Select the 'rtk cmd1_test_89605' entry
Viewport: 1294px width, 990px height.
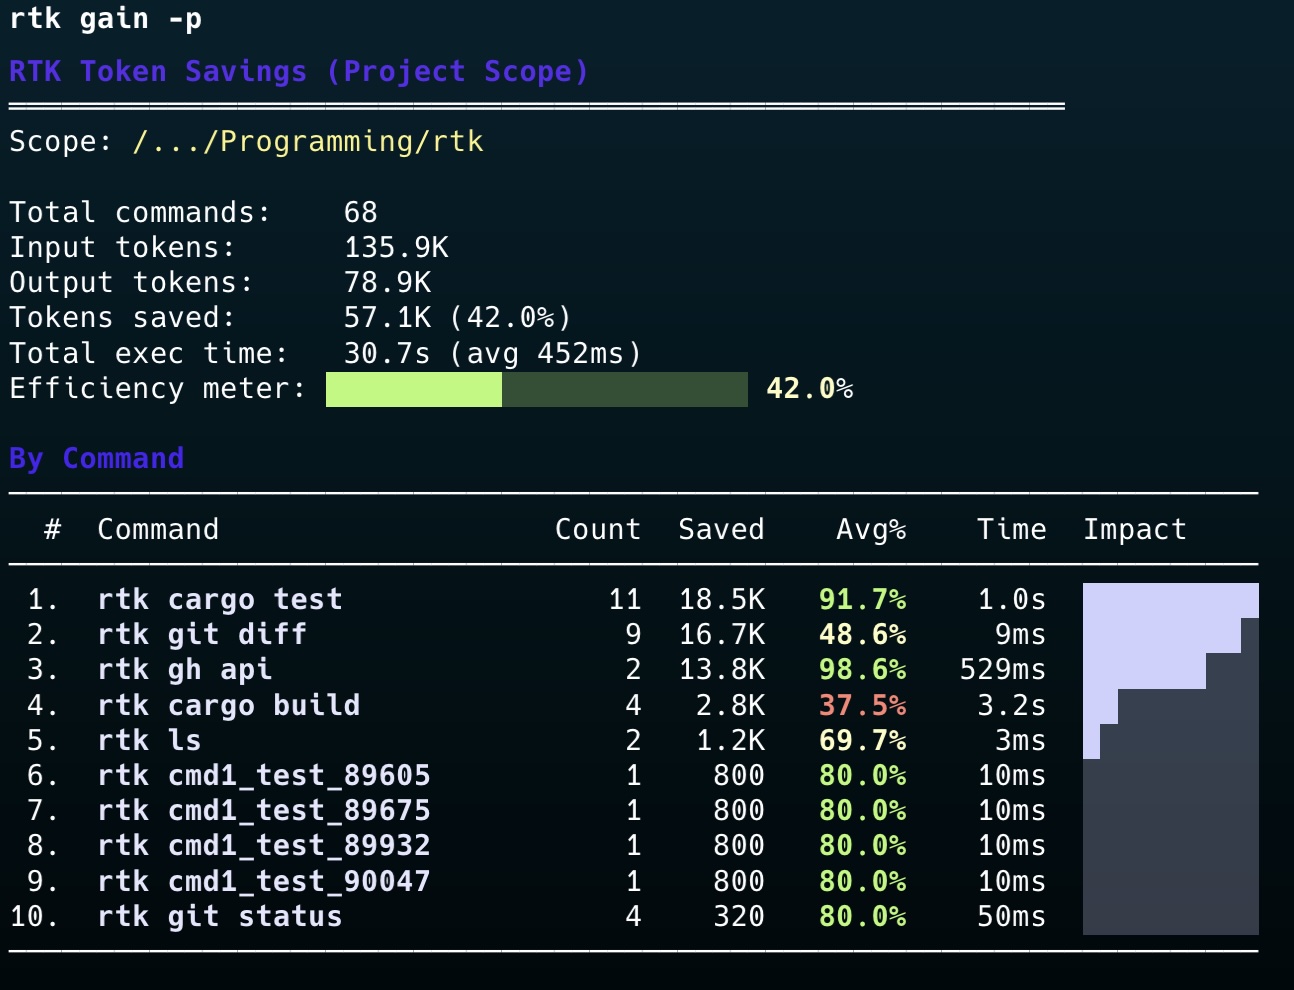pos(264,776)
